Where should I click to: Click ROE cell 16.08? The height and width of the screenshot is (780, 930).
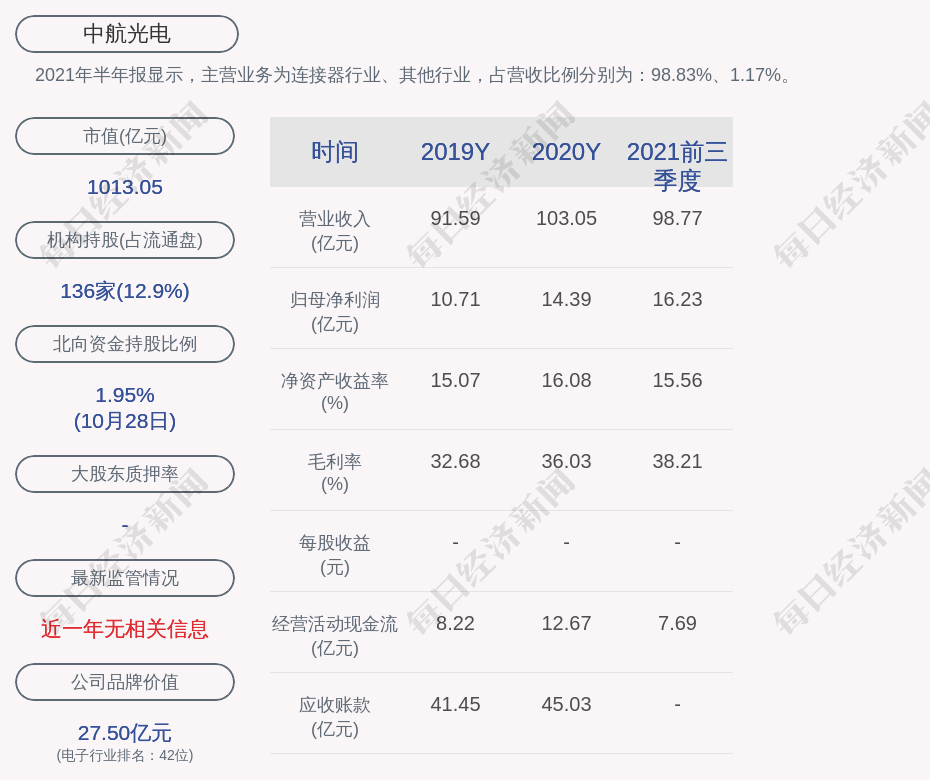point(566,380)
